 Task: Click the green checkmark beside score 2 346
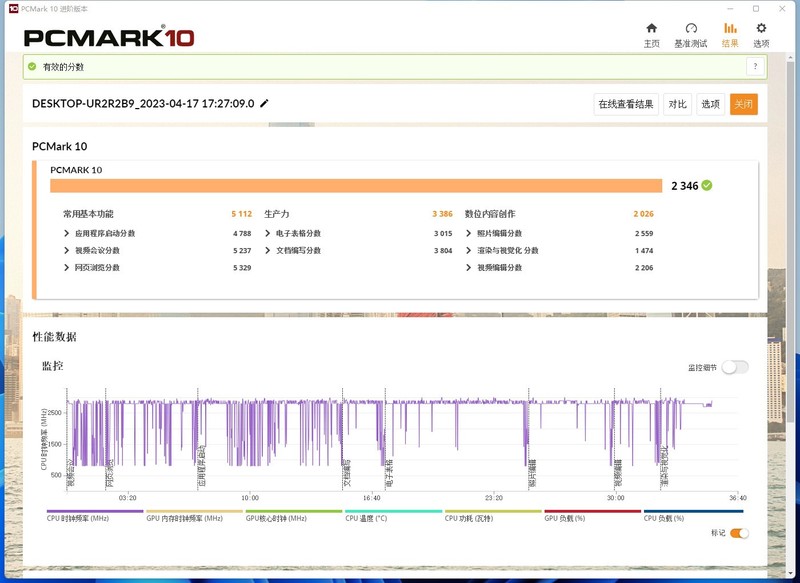pyautogui.click(x=707, y=185)
